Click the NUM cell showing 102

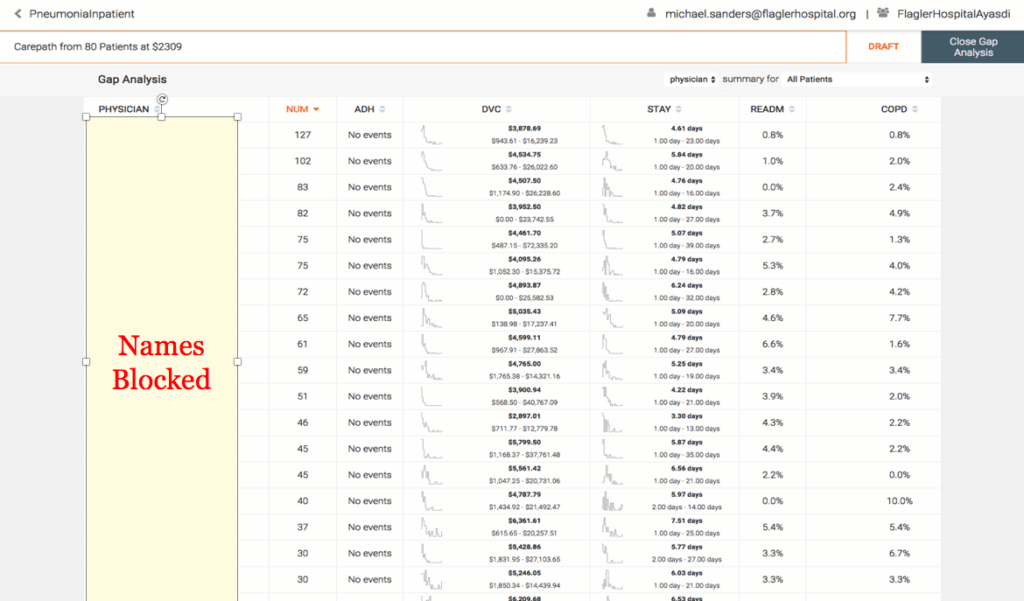pos(302,161)
